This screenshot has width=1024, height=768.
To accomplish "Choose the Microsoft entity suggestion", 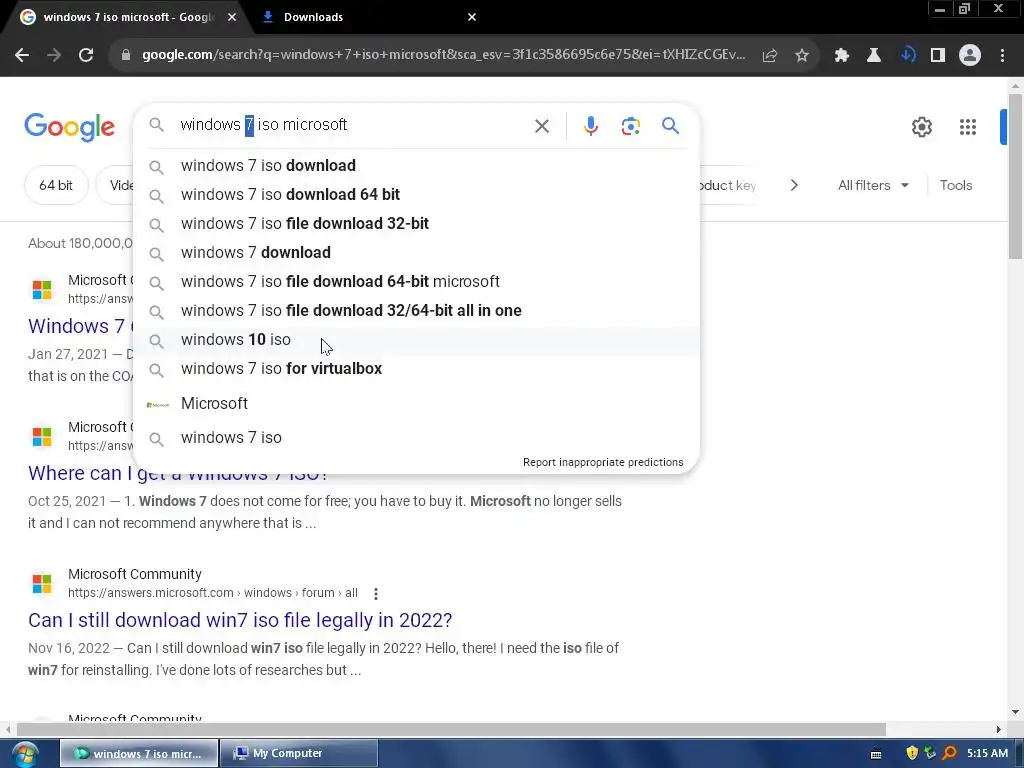I will pyautogui.click(x=416, y=404).
